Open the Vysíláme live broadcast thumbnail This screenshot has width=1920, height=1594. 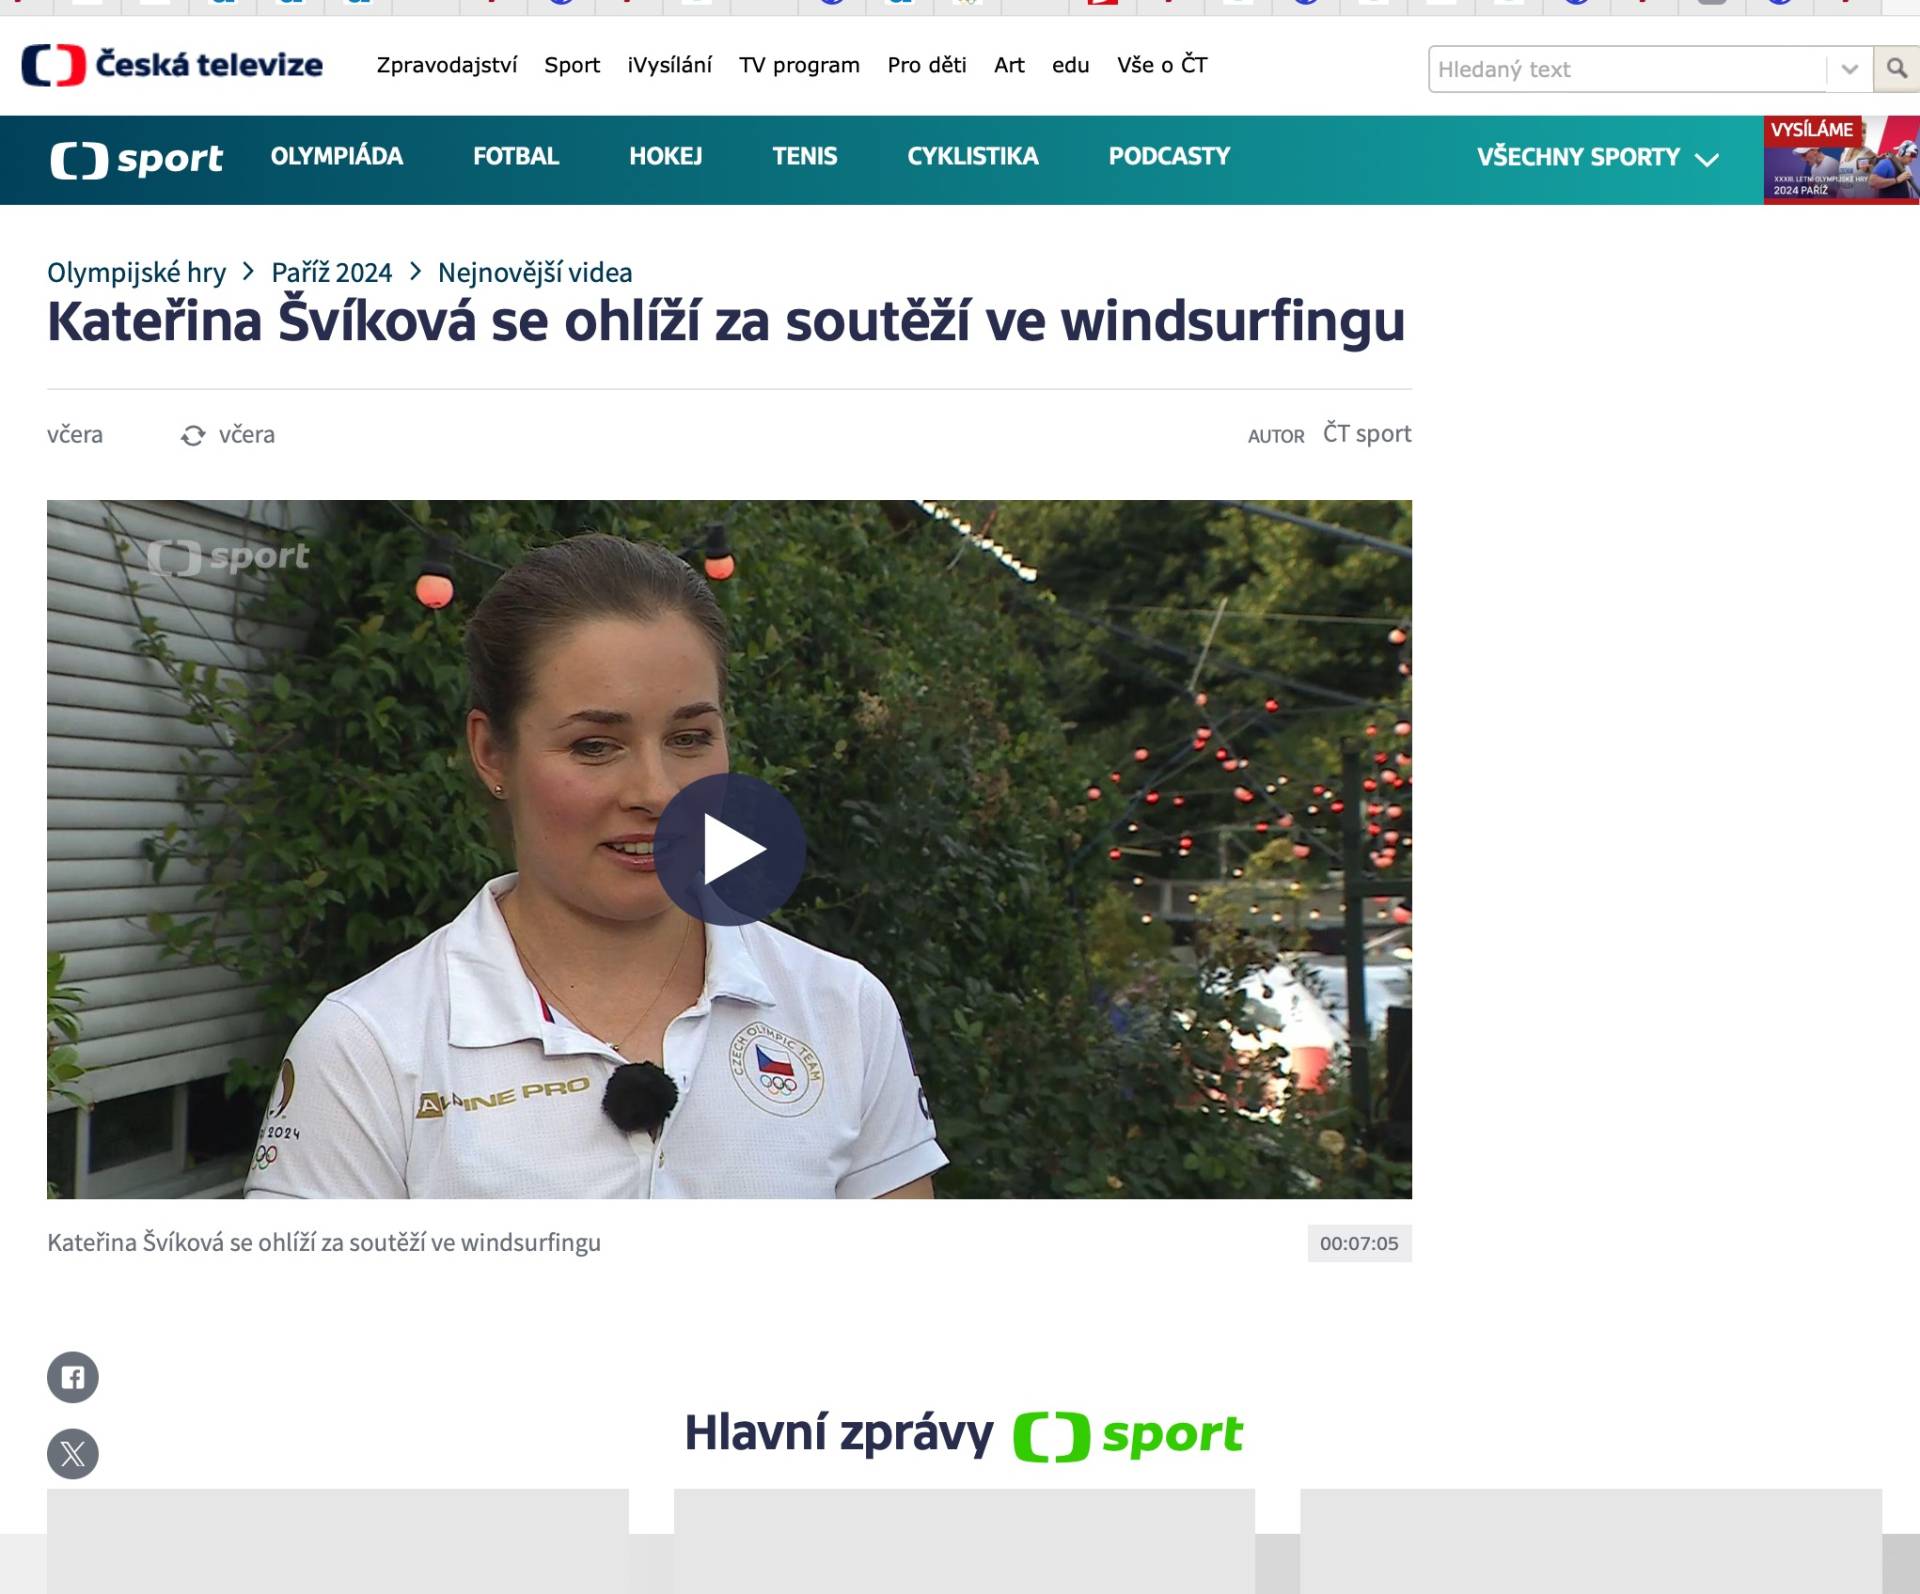(1840, 160)
